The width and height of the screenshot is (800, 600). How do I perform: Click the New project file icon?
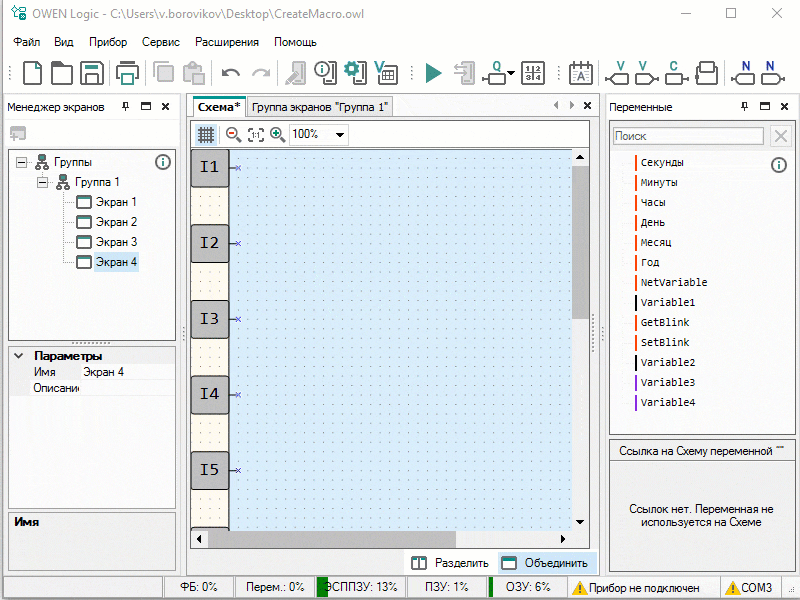click(x=33, y=73)
